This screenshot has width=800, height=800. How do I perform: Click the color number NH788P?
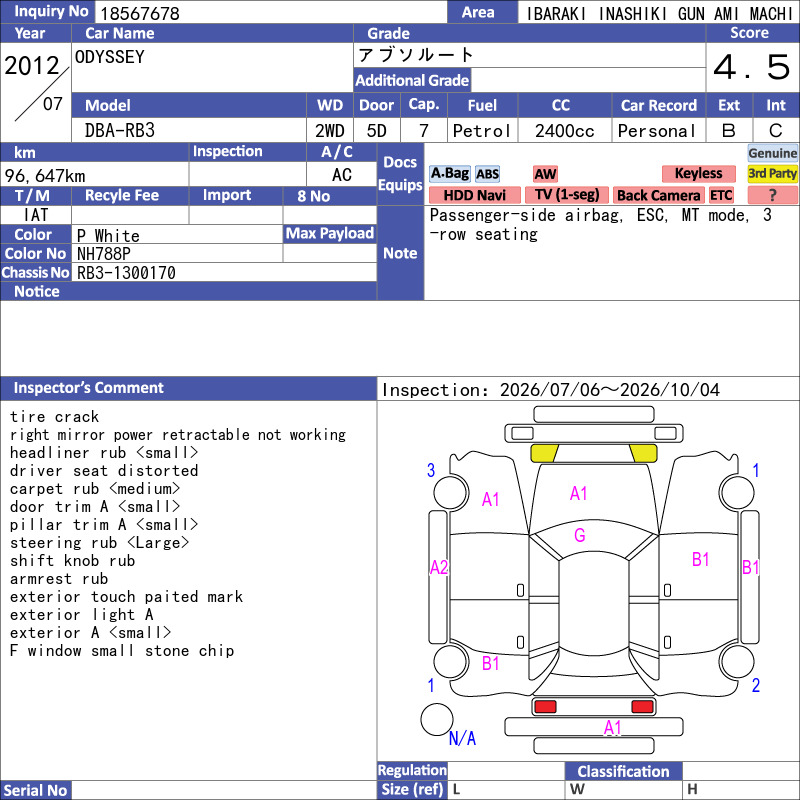[x=104, y=254]
